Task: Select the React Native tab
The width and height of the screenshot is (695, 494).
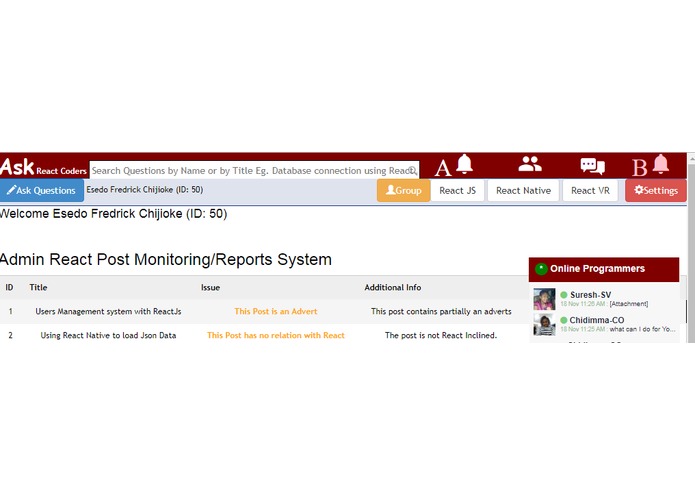Action: pyautogui.click(x=523, y=191)
